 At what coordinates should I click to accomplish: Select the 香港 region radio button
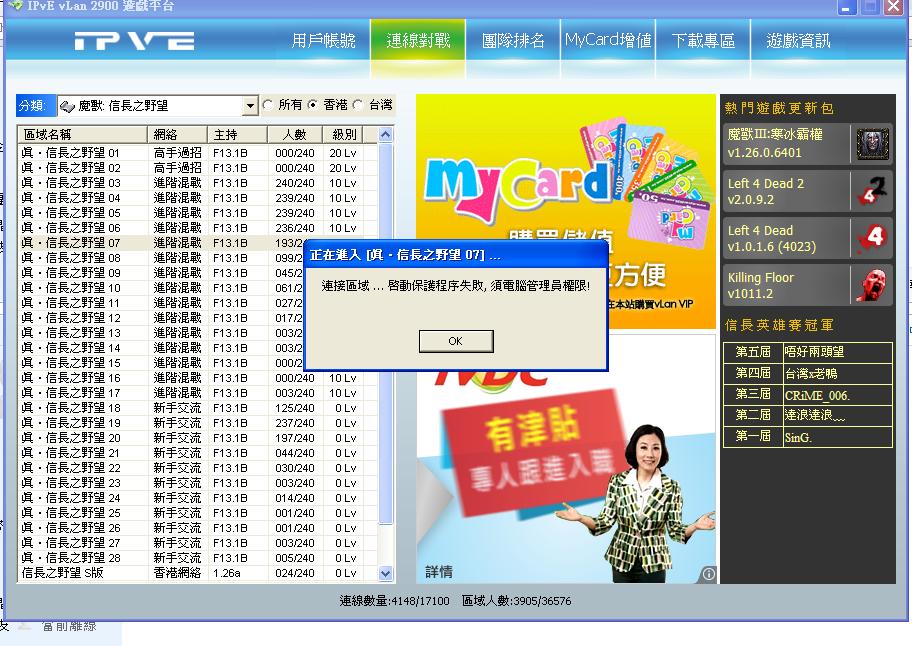point(313,105)
